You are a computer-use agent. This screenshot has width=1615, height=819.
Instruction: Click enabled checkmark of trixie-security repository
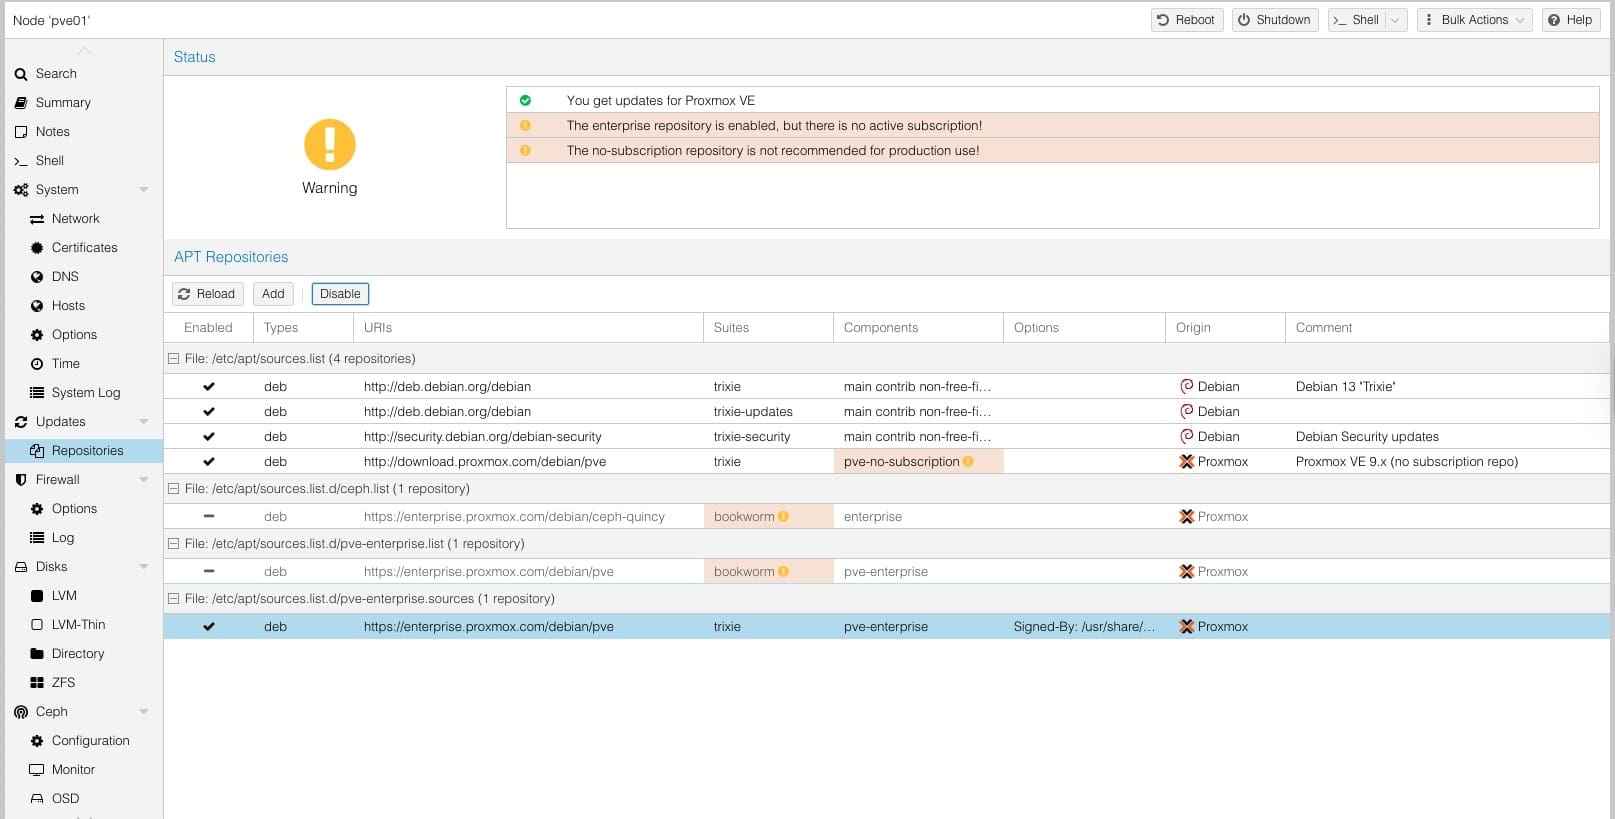(209, 437)
